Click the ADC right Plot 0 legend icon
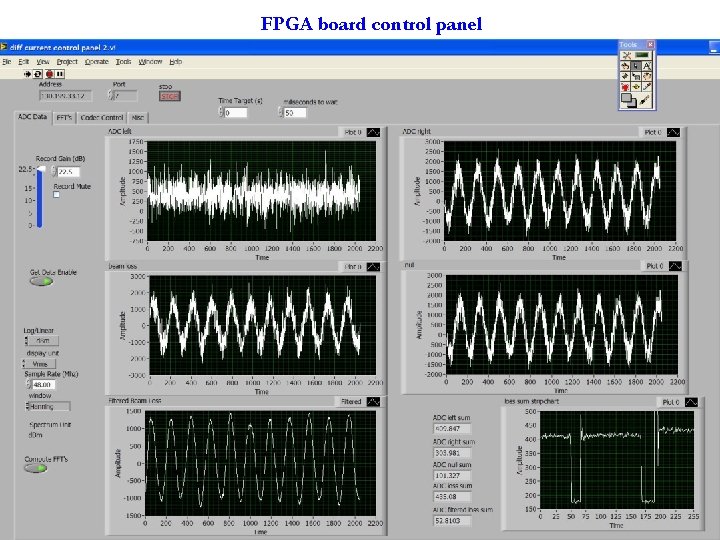 tap(673, 132)
